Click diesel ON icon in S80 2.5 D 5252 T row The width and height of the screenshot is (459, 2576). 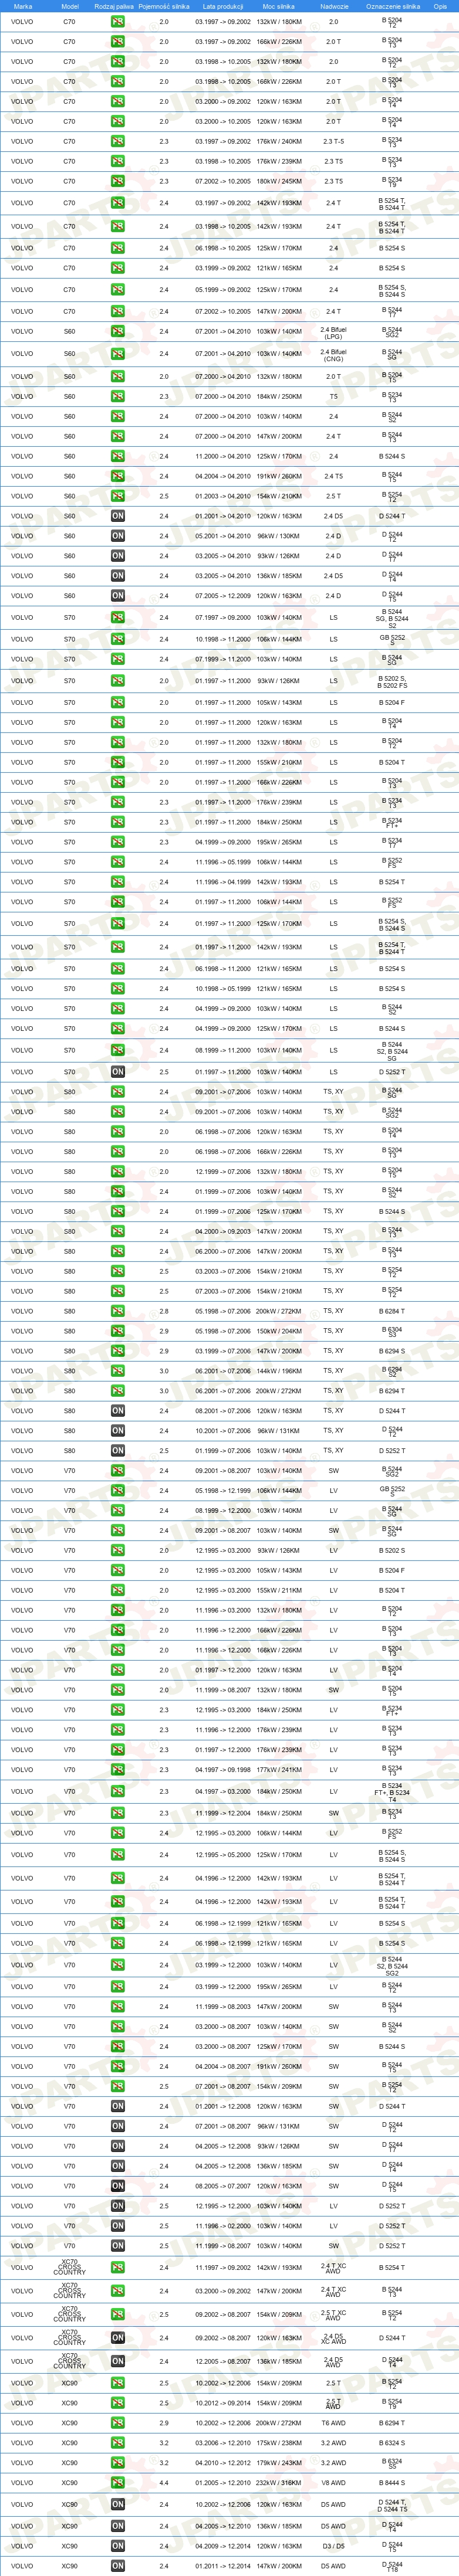[x=117, y=1451]
